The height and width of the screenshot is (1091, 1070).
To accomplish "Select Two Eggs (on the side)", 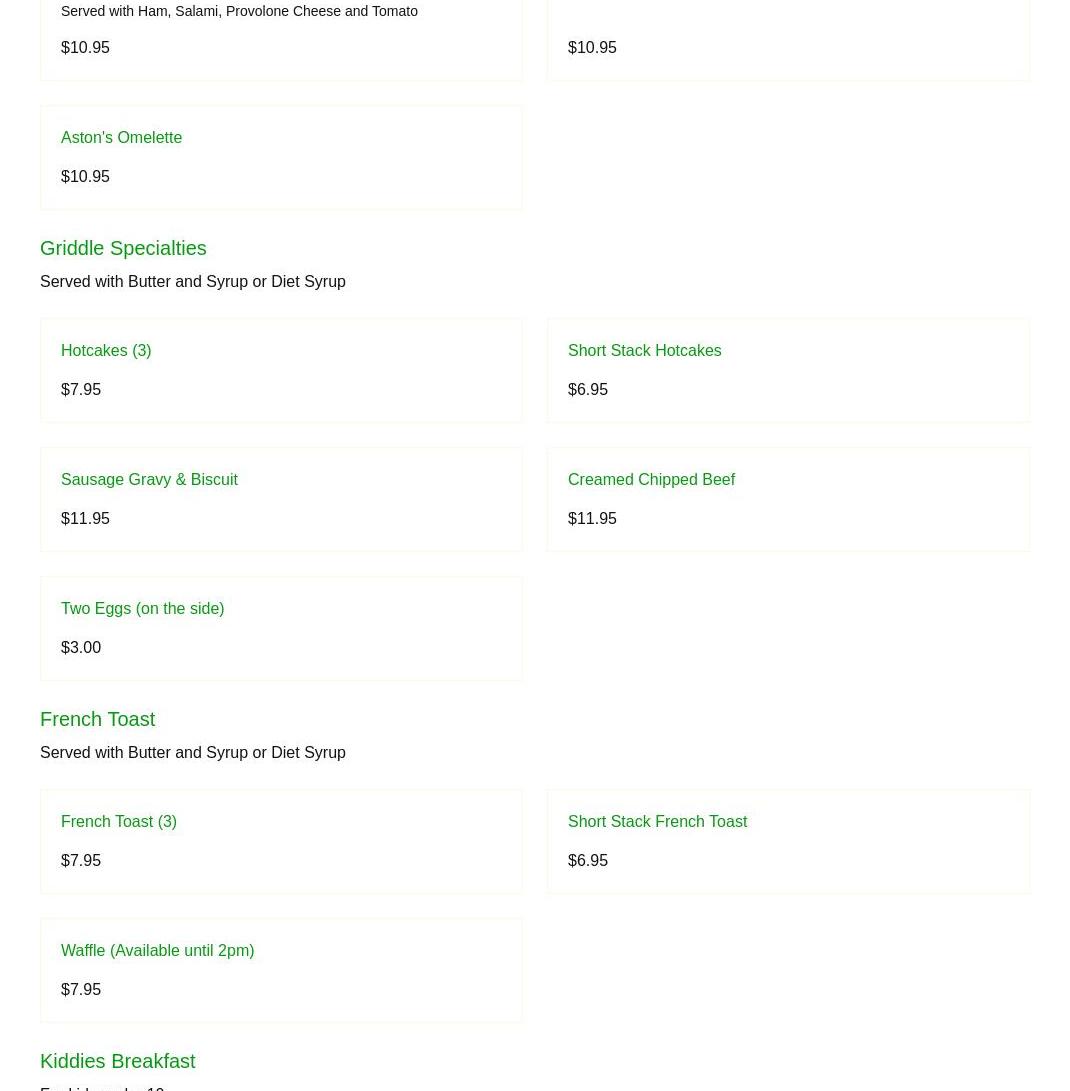I will coord(142,609).
